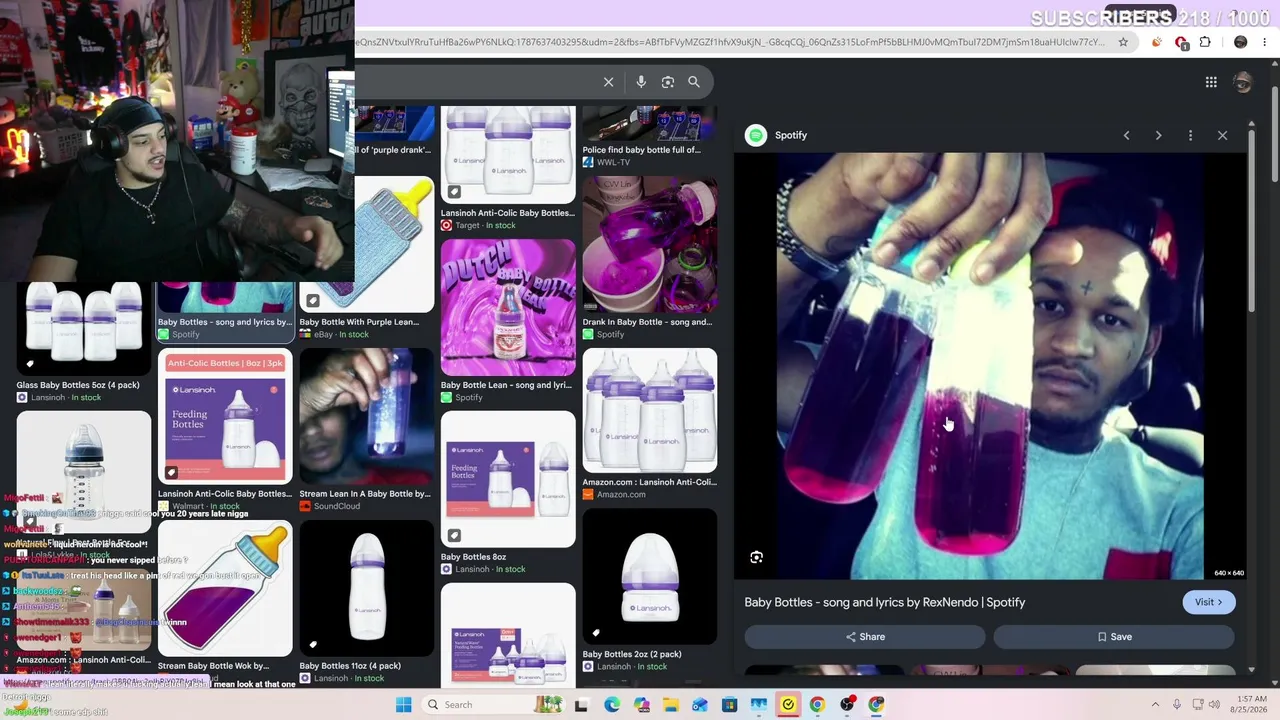Open the large preview image

click(990, 366)
